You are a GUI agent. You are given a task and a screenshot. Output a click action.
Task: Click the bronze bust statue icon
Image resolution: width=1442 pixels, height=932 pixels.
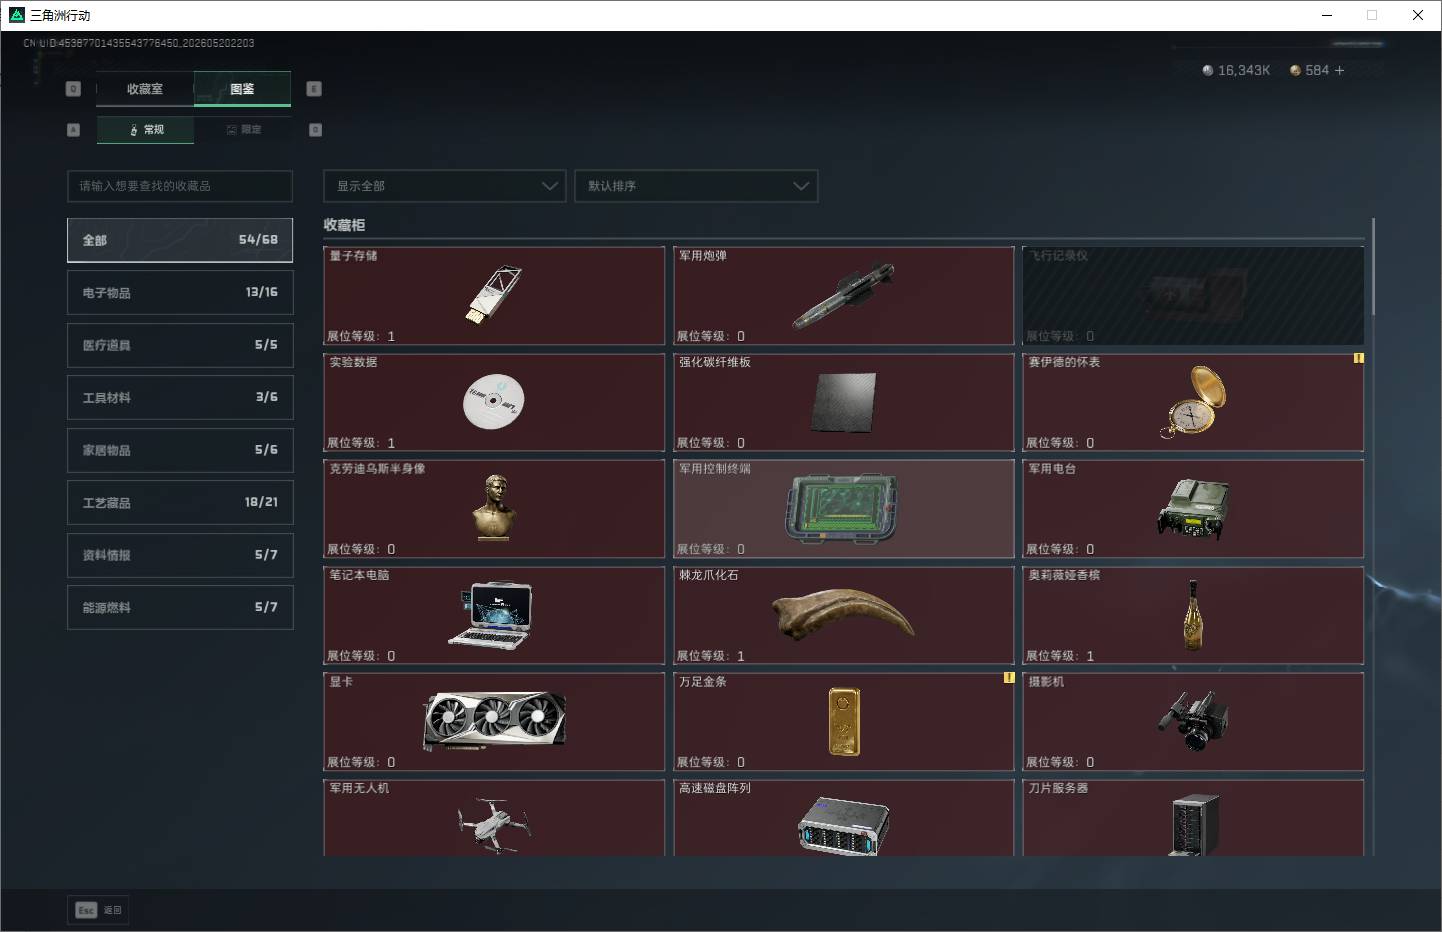pos(494,508)
